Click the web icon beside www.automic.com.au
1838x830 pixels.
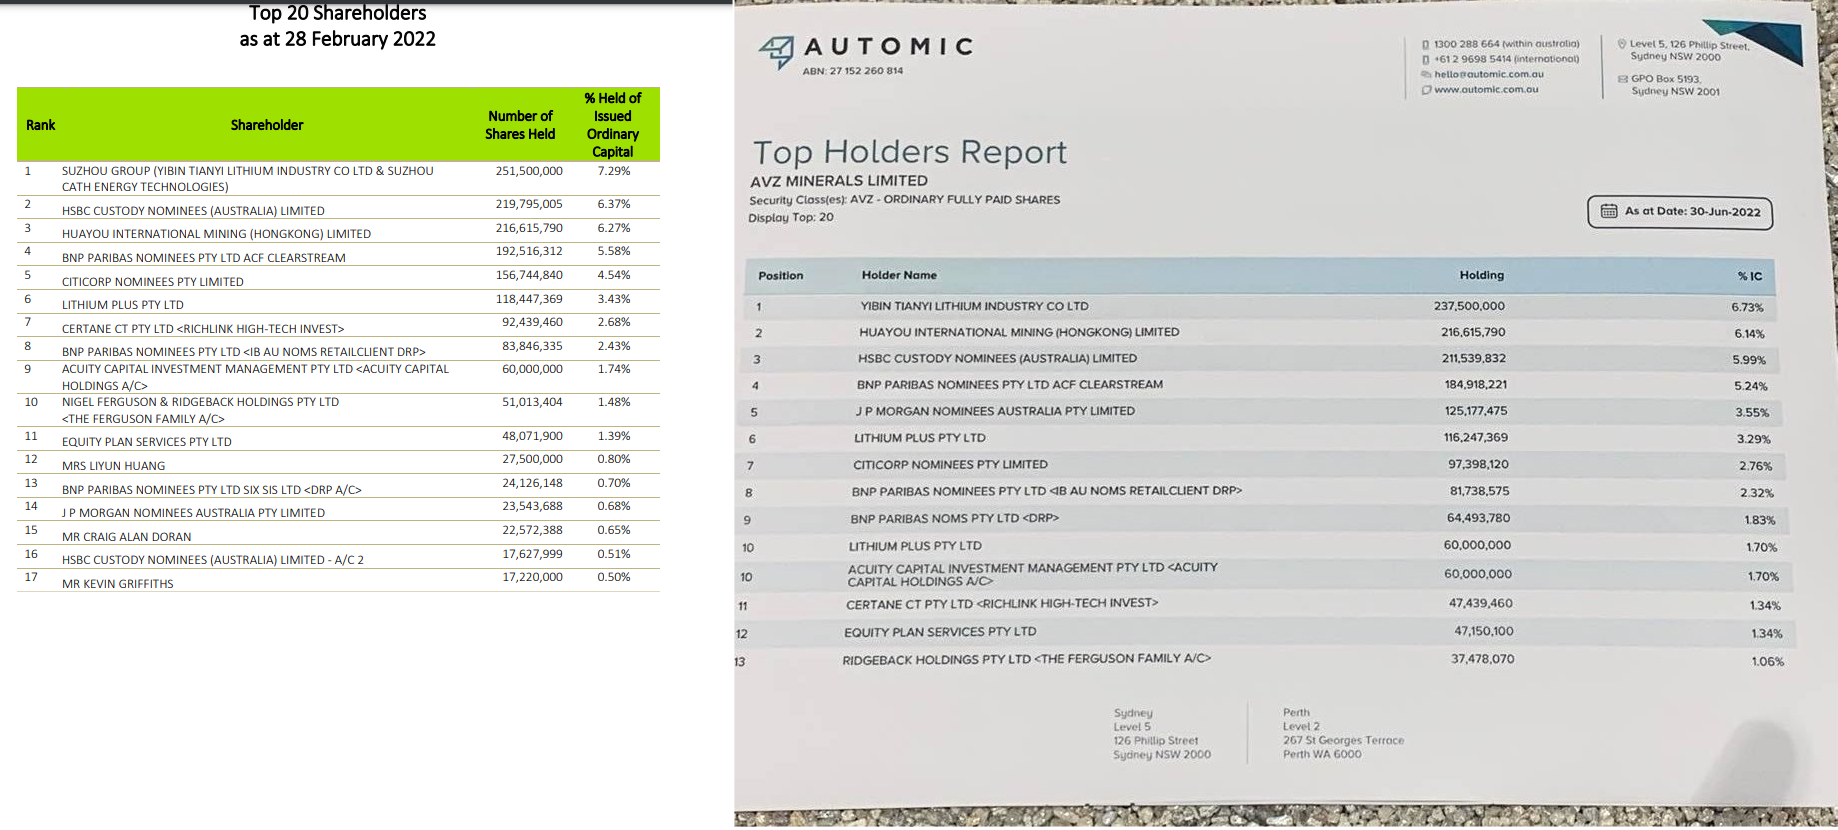[1426, 90]
